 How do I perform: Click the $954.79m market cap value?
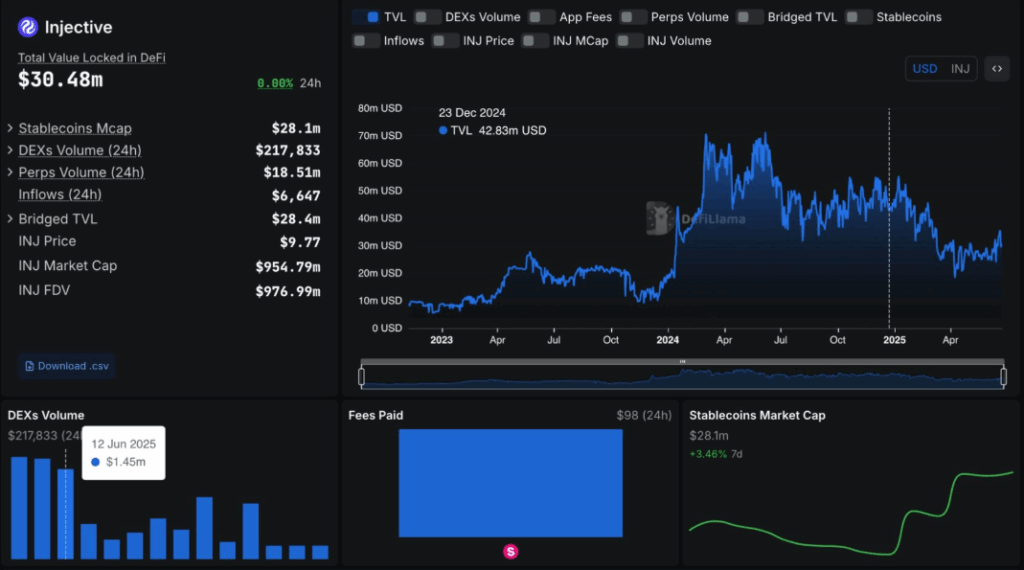(287, 267)
